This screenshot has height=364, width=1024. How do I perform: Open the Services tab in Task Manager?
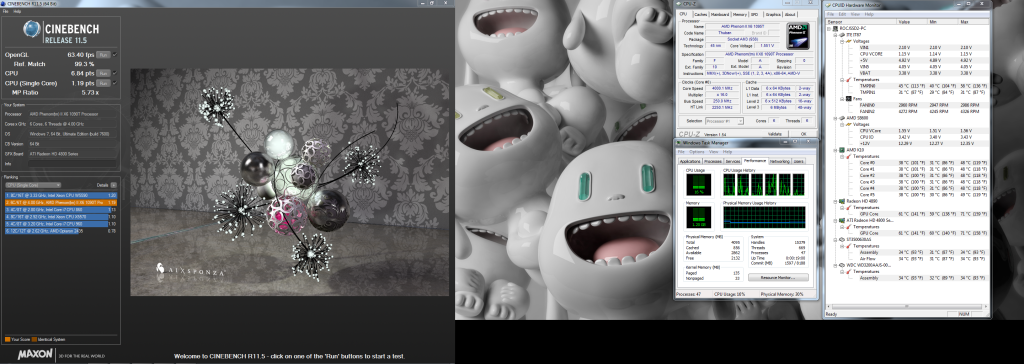[x=733, y=161]
